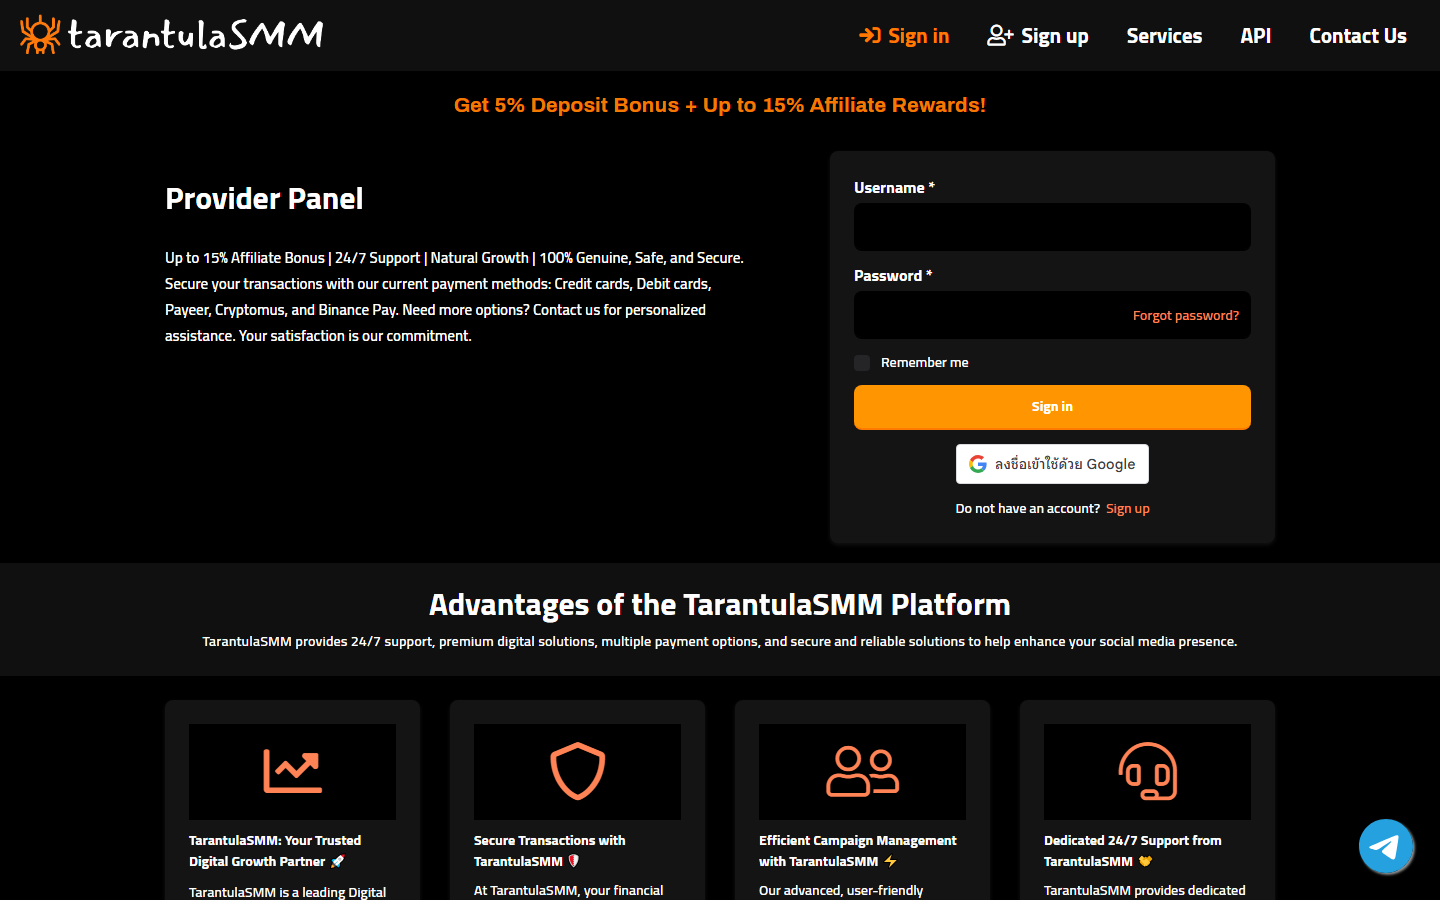This screenshot has width=1440, height=900.
Task: Click the 5% Deposit Bonus banner text
Action: coord(720,104)
